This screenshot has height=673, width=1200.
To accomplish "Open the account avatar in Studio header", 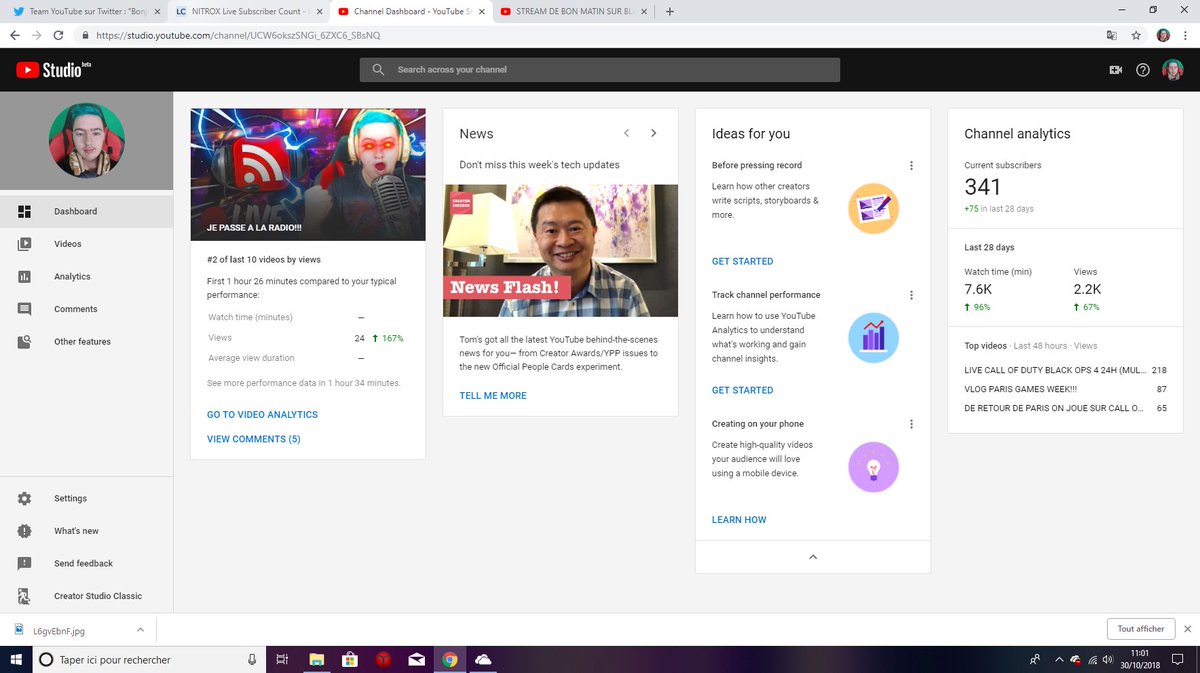I will pos(1173,70).
